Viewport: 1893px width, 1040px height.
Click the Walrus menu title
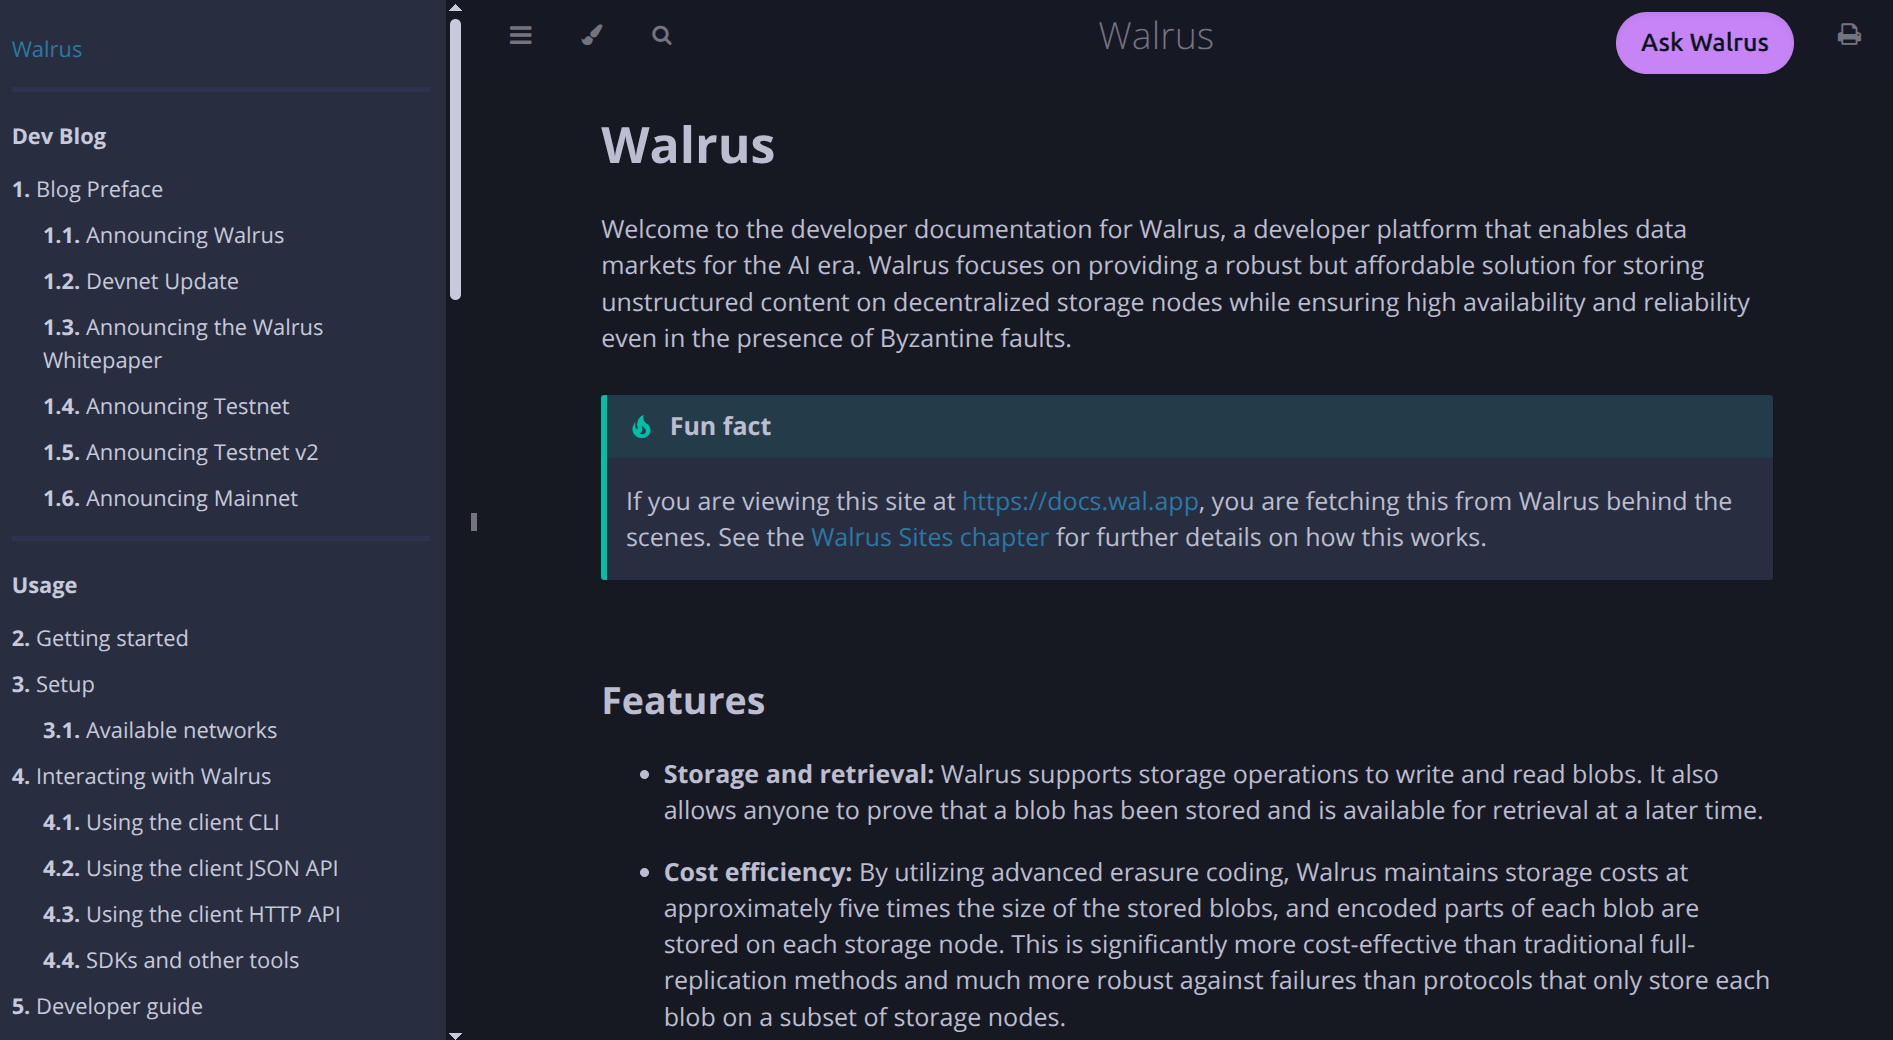point(1155,36)
